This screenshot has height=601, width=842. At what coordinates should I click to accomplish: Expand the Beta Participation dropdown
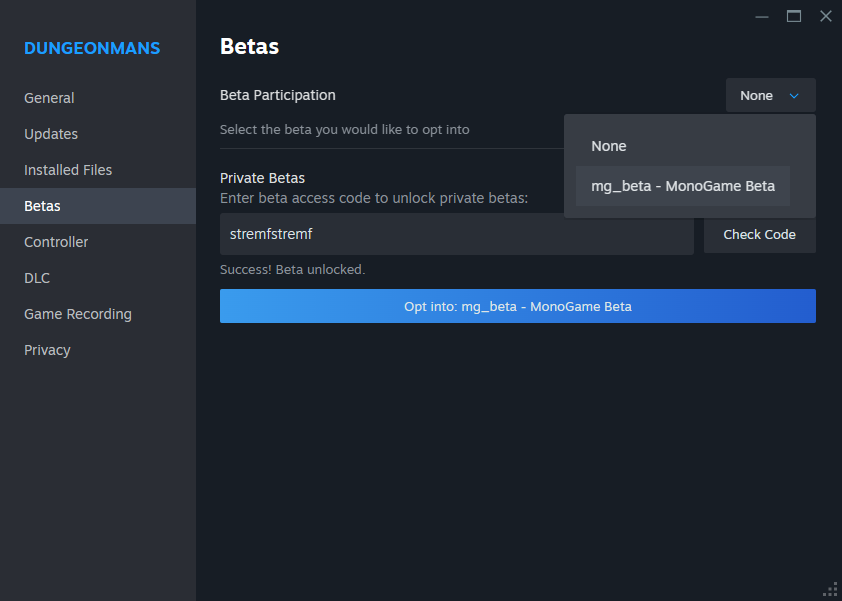point(771,95)
